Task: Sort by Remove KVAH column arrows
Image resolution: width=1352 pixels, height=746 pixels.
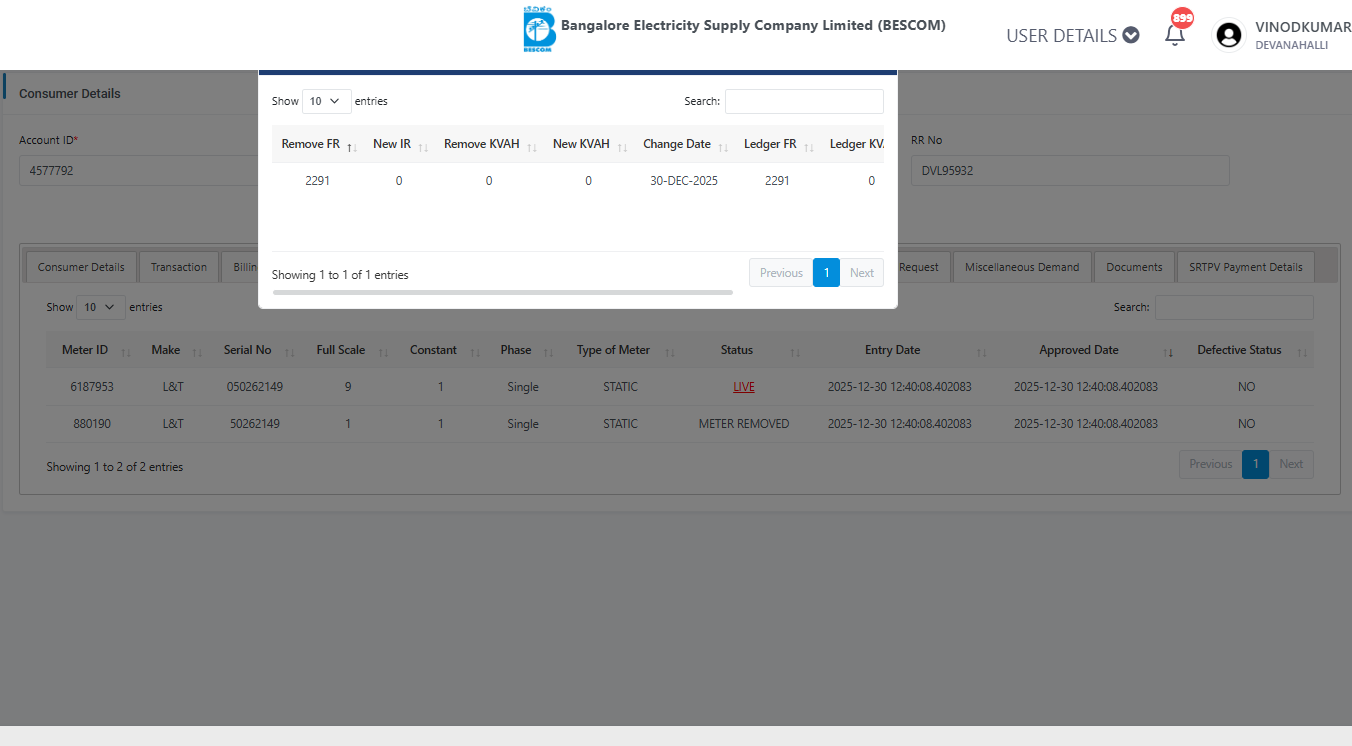Action: point(532,146)
